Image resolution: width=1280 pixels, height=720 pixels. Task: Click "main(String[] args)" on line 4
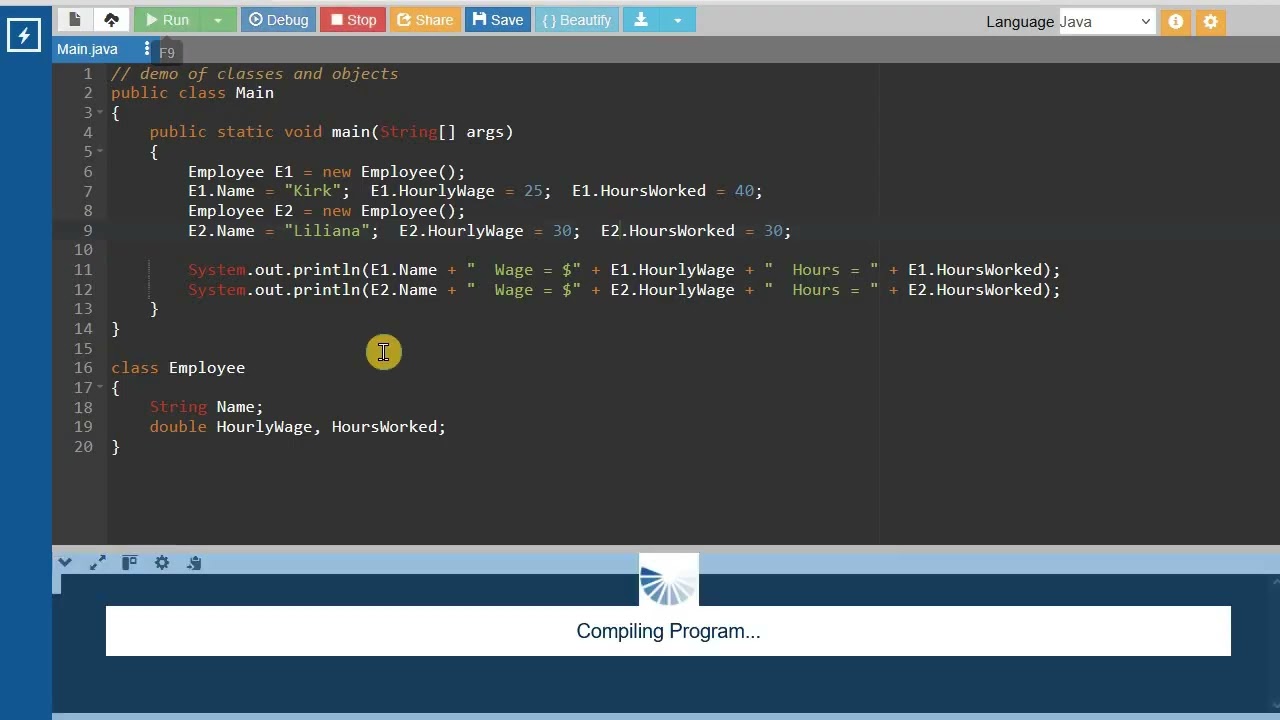click(x=423, y=132)
